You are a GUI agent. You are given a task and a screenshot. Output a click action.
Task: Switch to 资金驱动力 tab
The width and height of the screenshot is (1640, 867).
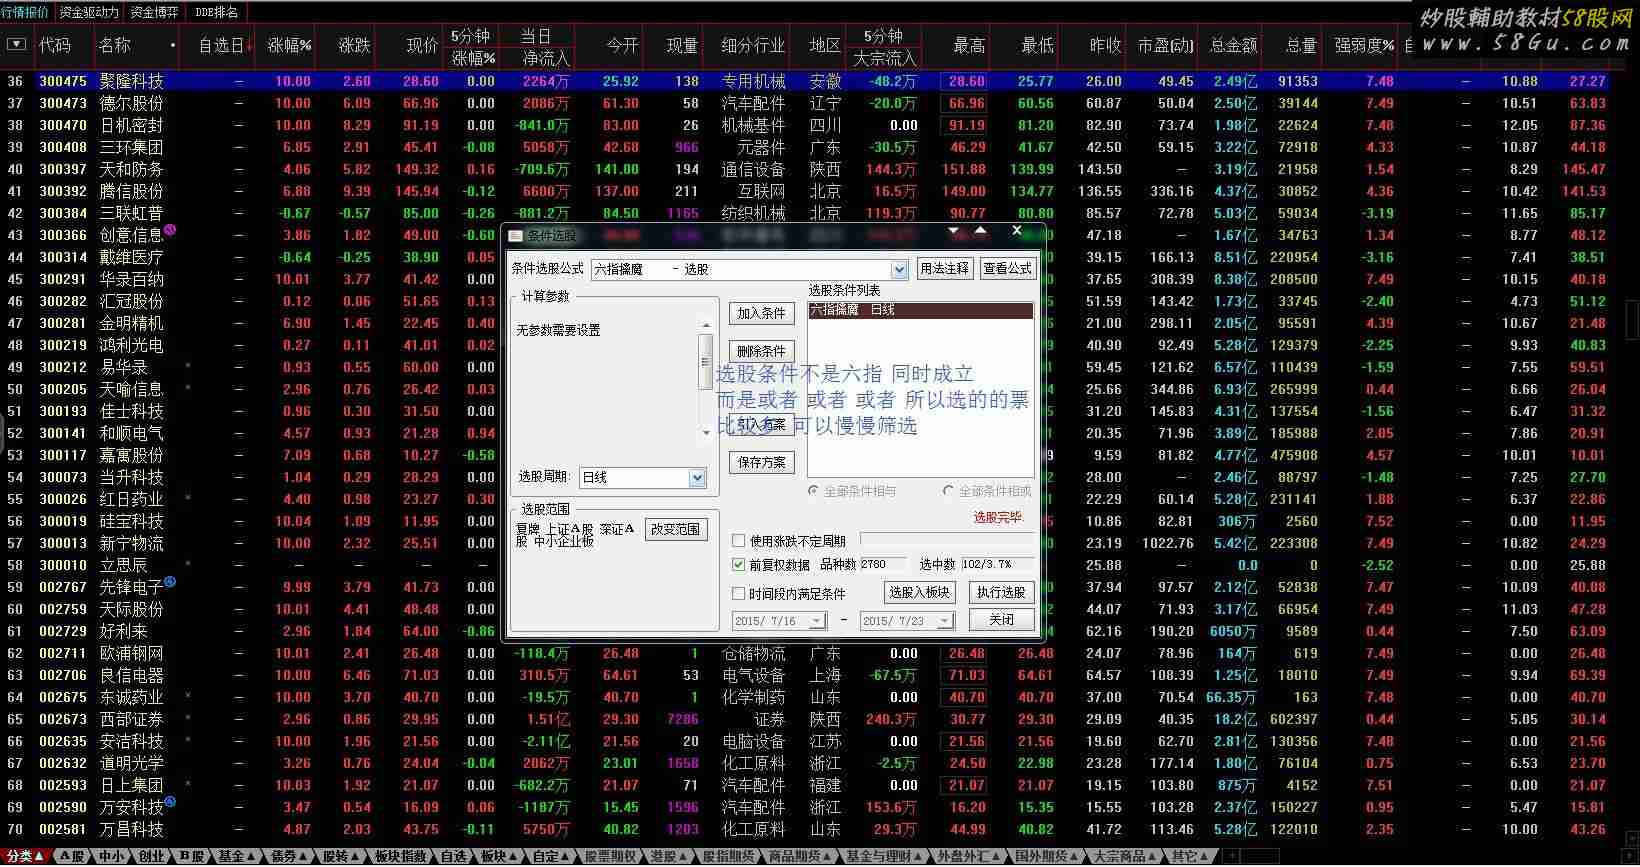(x=89, y=12)
